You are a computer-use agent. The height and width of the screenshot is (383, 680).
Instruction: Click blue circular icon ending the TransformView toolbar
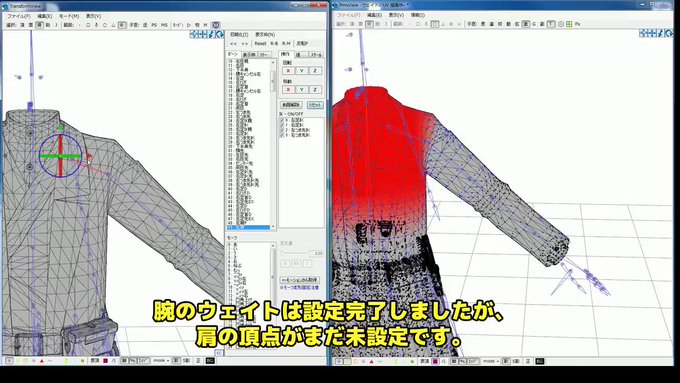pyautogui.click(x=216, y=25)
